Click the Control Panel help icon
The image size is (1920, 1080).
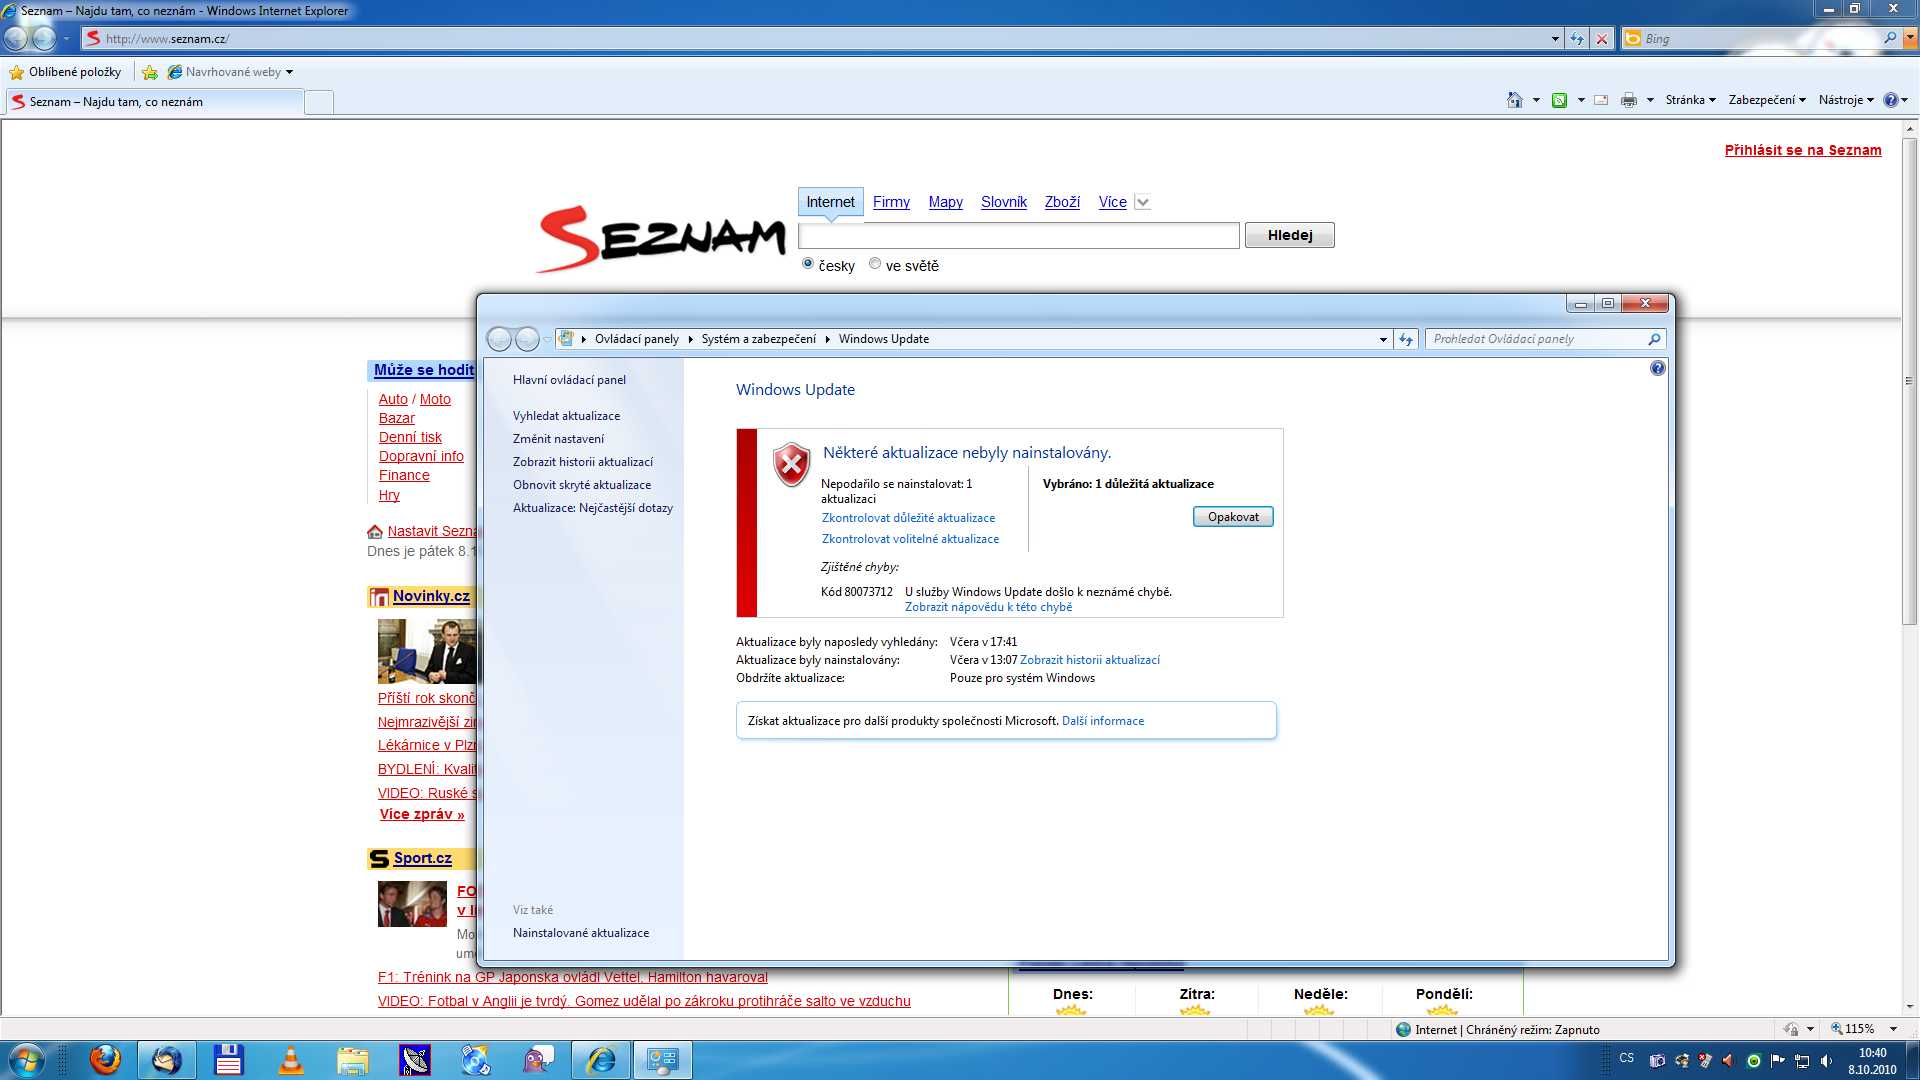coord(1657,368)
